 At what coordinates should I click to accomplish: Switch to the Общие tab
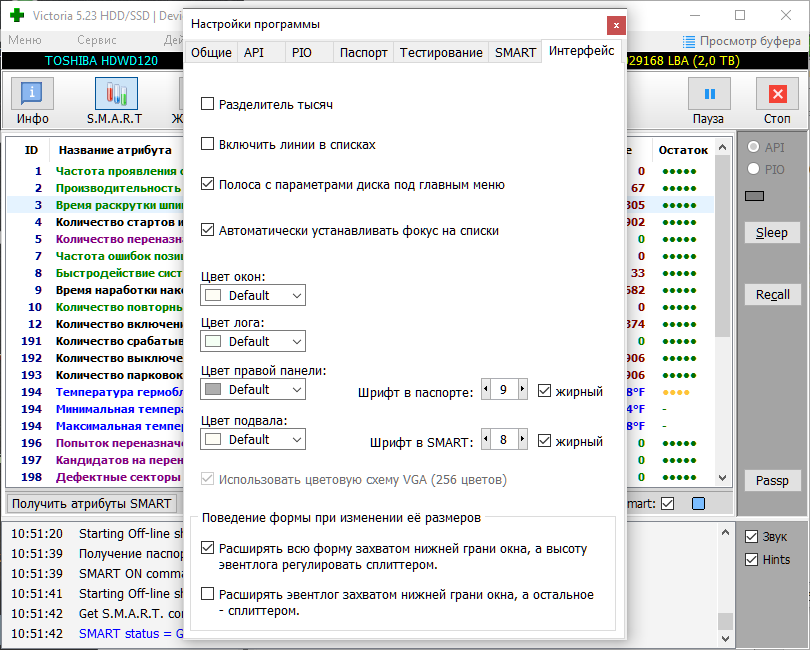tap(211, 53)
